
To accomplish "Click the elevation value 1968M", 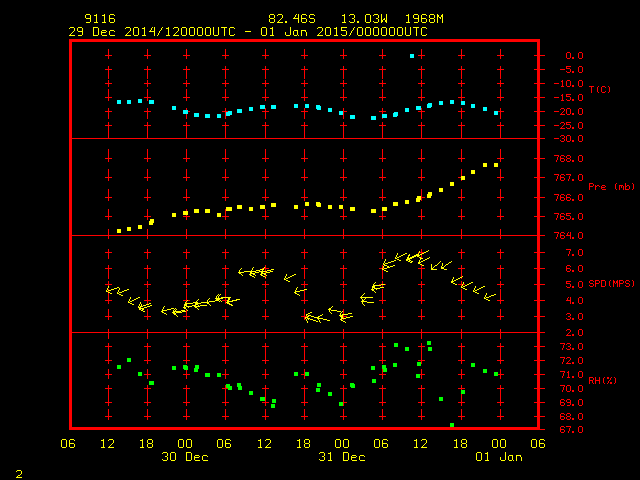I will tap(424, 19).
